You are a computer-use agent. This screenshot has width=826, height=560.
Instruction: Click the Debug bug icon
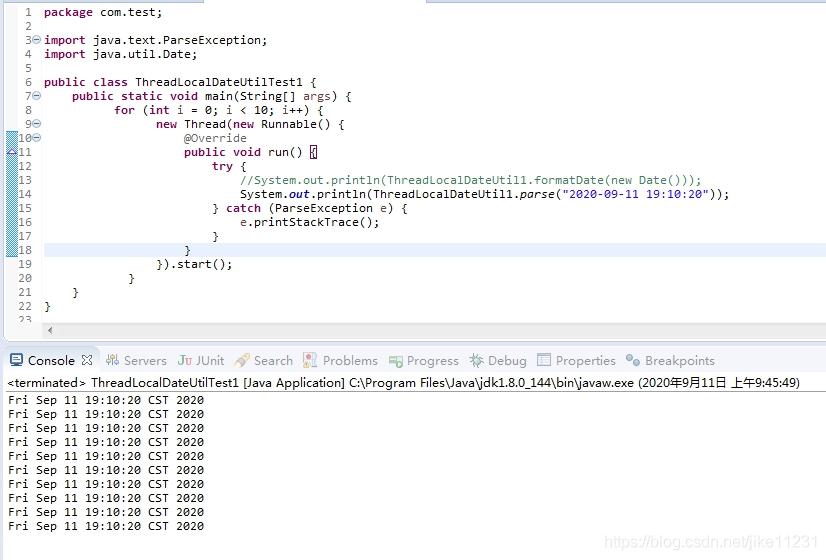pos(476,360)
